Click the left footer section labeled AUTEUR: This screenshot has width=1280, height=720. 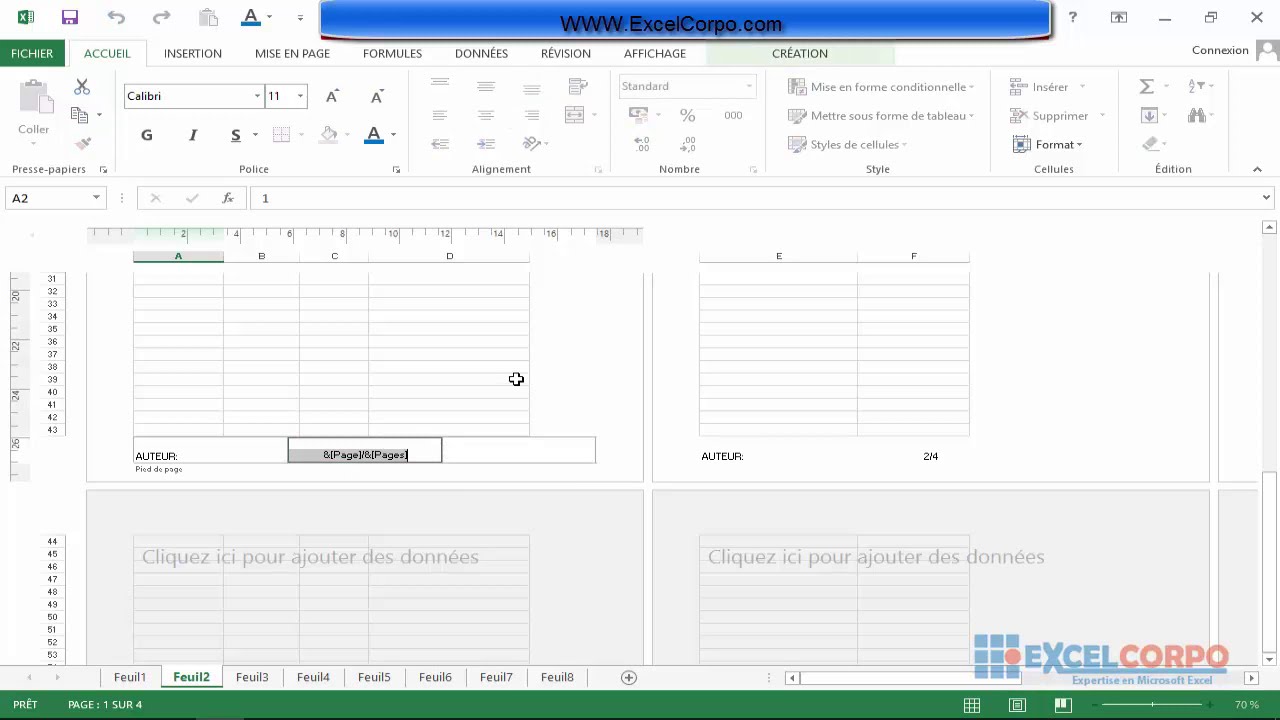tap(210, 451)
